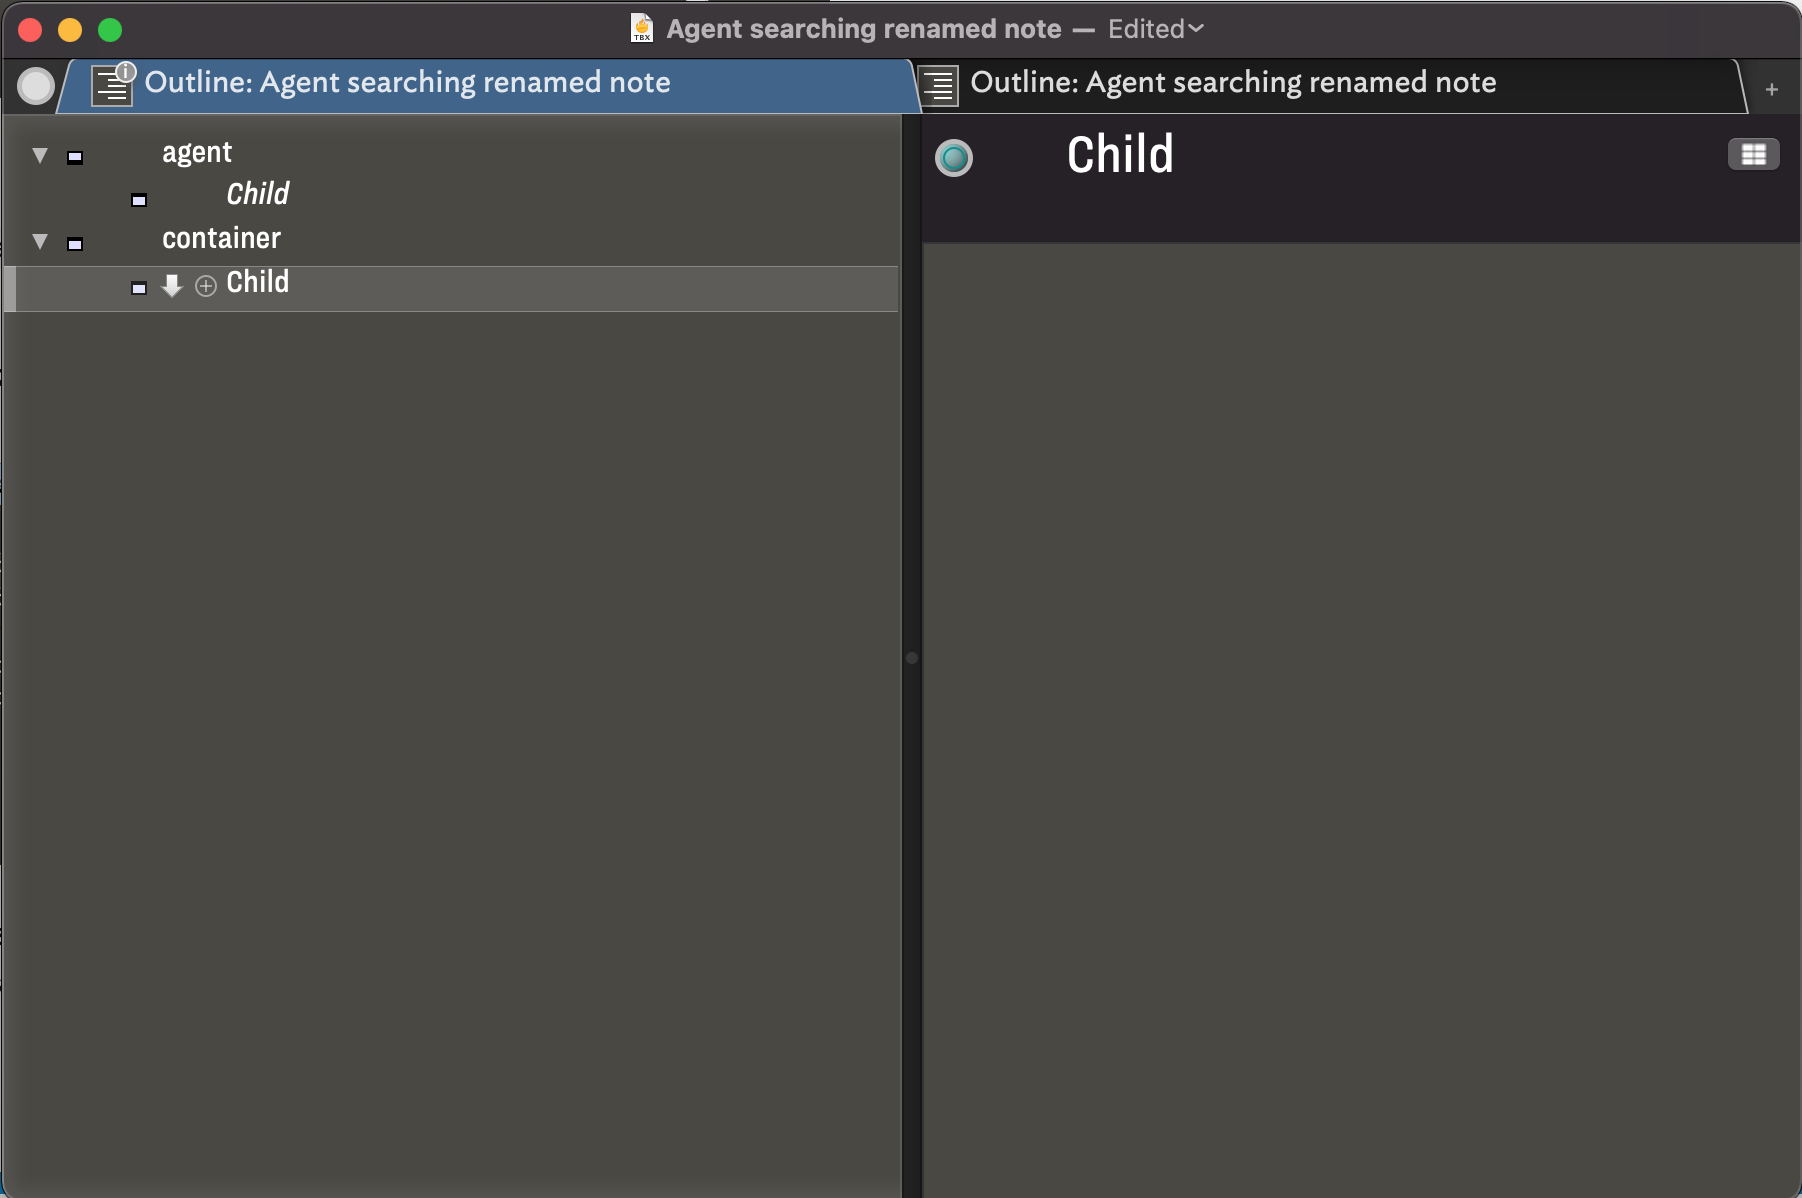Select the container note icon

[75, 244]
